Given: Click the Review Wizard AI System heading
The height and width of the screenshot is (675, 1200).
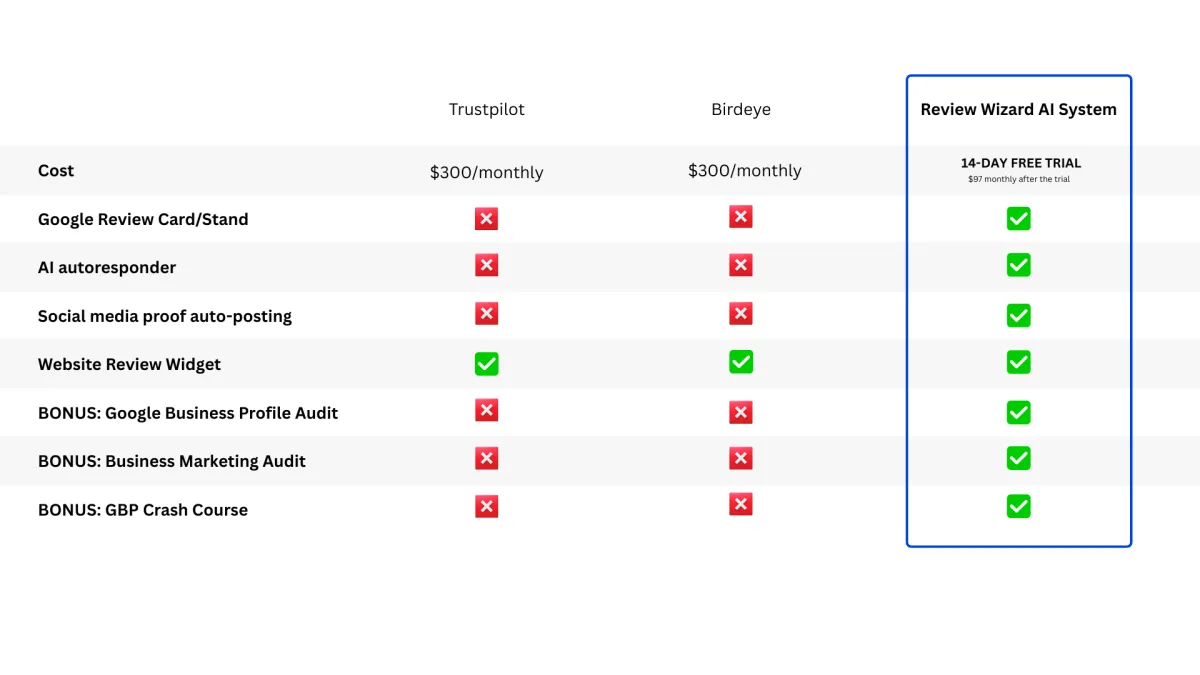Looking at the screenshot, I should tap(1018, 110).
